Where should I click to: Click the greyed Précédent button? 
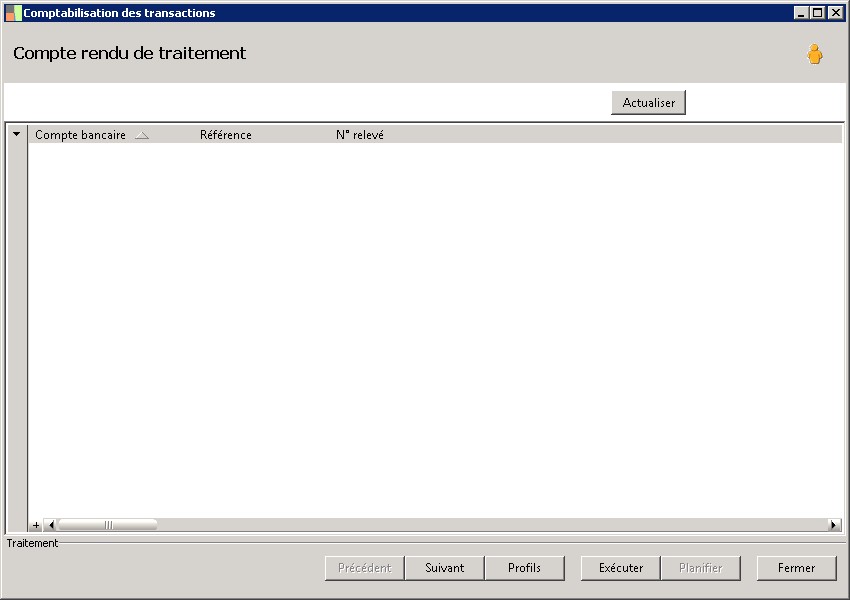coord(364,568)
